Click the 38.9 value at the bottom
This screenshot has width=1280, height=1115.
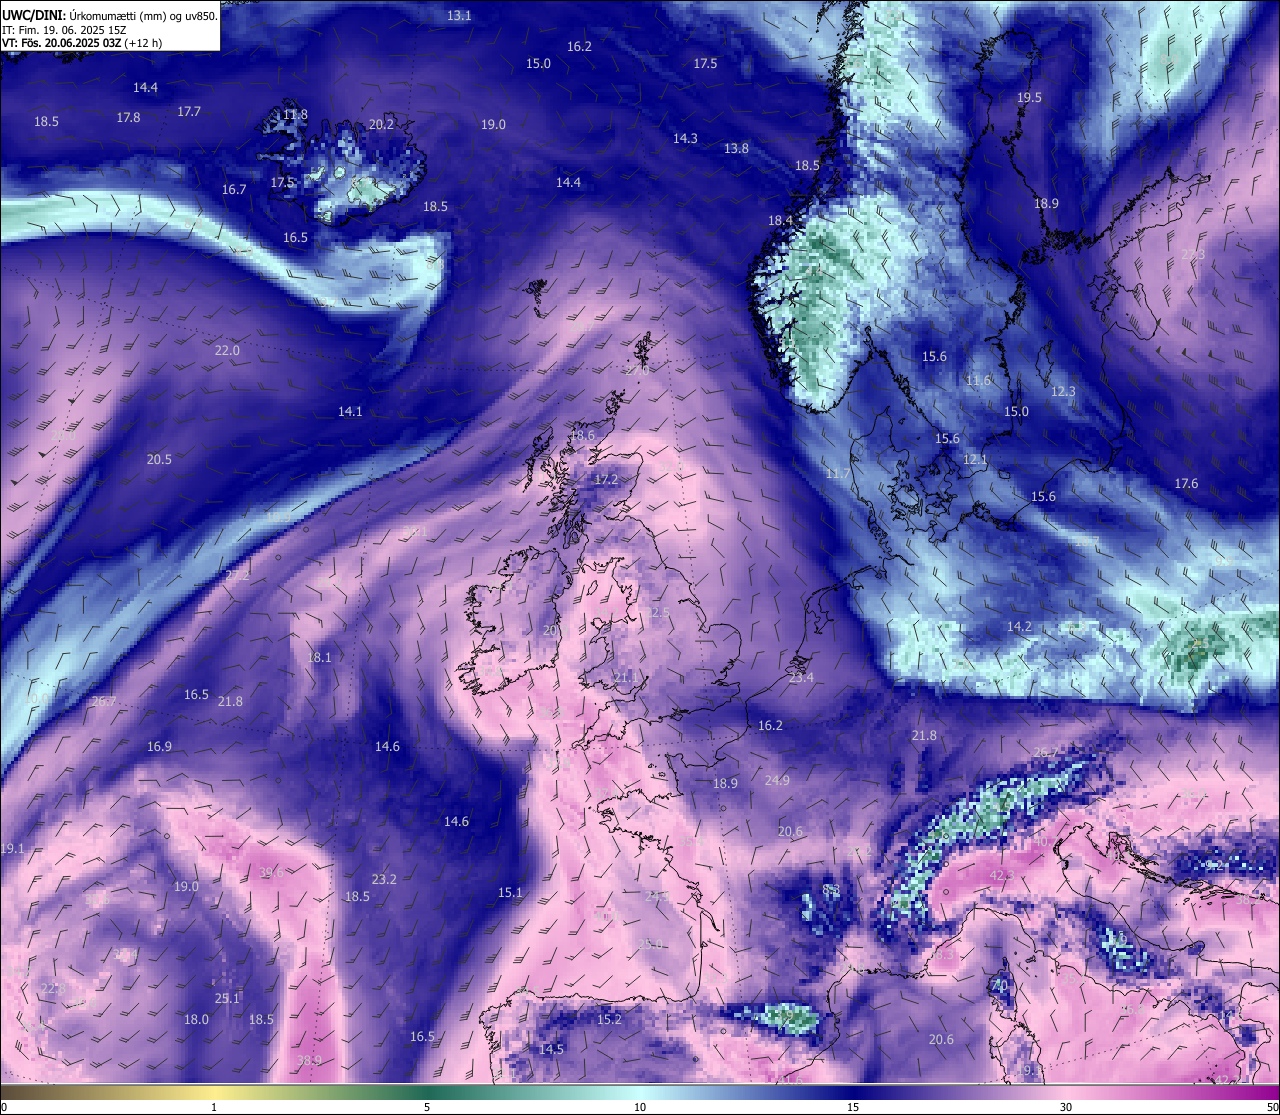click(x=310, y=1061)
